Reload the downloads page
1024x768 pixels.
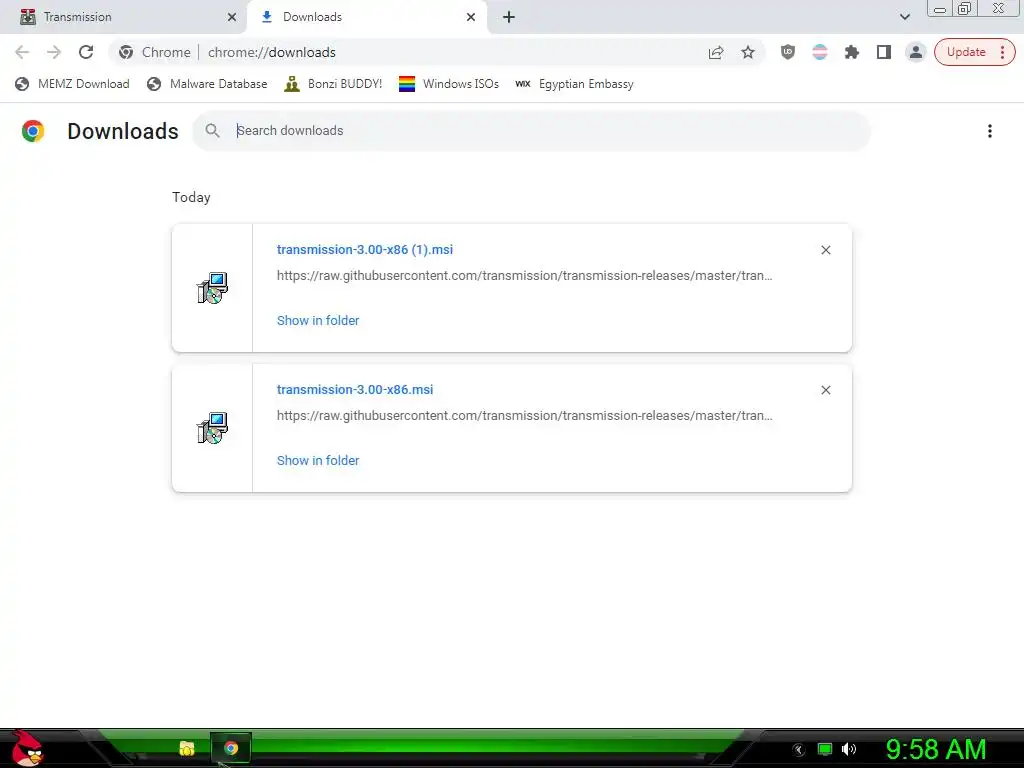86,52
